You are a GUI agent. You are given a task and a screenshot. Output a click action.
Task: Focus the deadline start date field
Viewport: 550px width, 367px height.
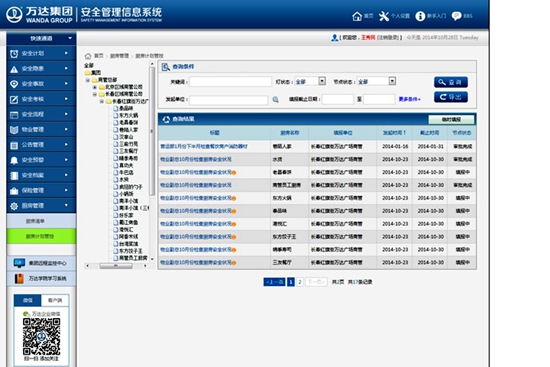(x=337, y=100)
